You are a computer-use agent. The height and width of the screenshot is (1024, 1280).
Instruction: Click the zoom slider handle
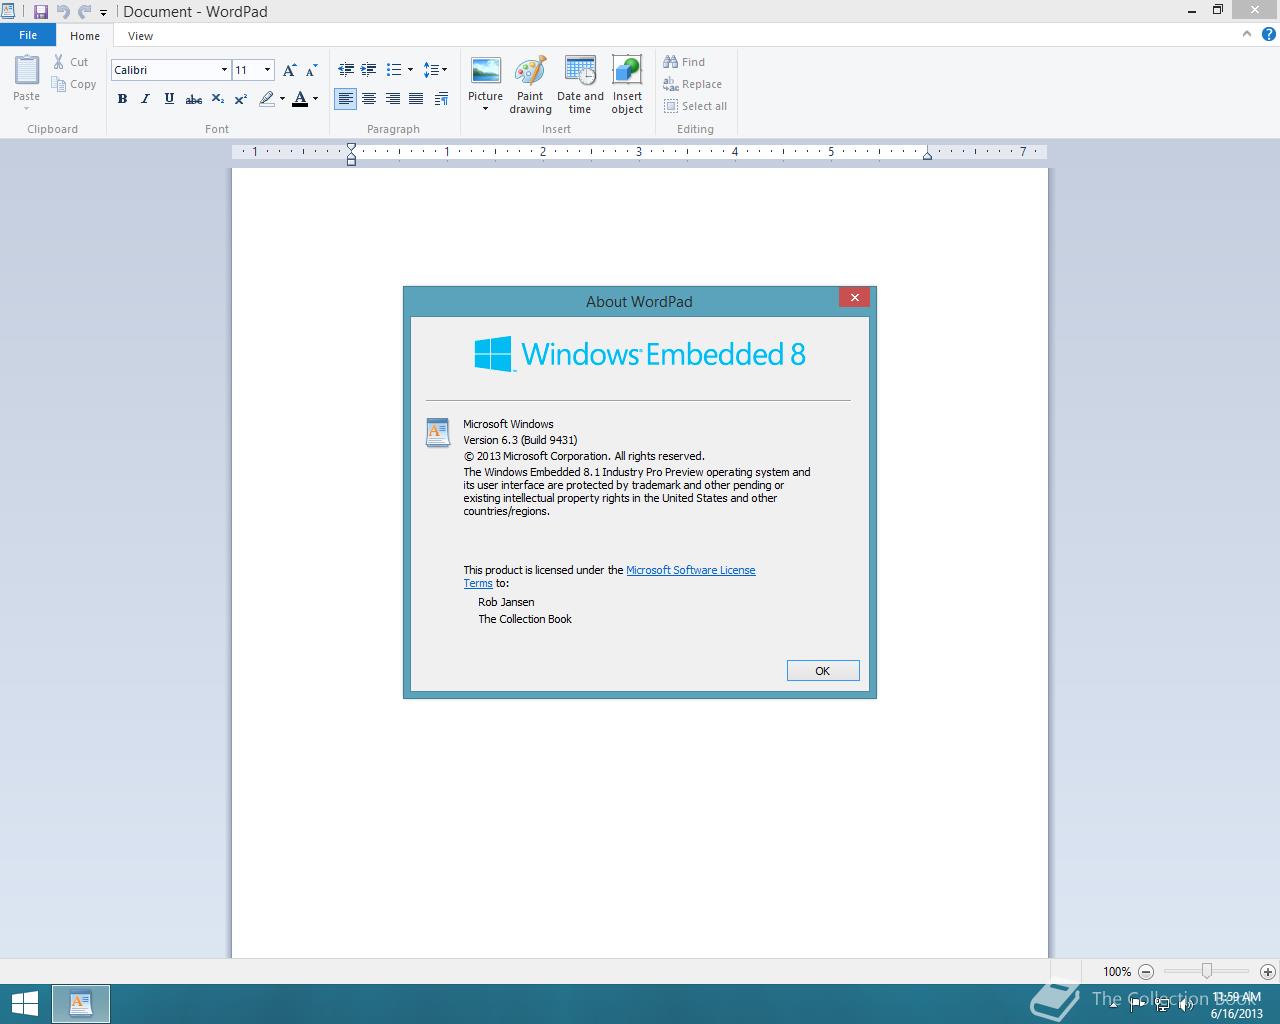[x=1207, y=971]
